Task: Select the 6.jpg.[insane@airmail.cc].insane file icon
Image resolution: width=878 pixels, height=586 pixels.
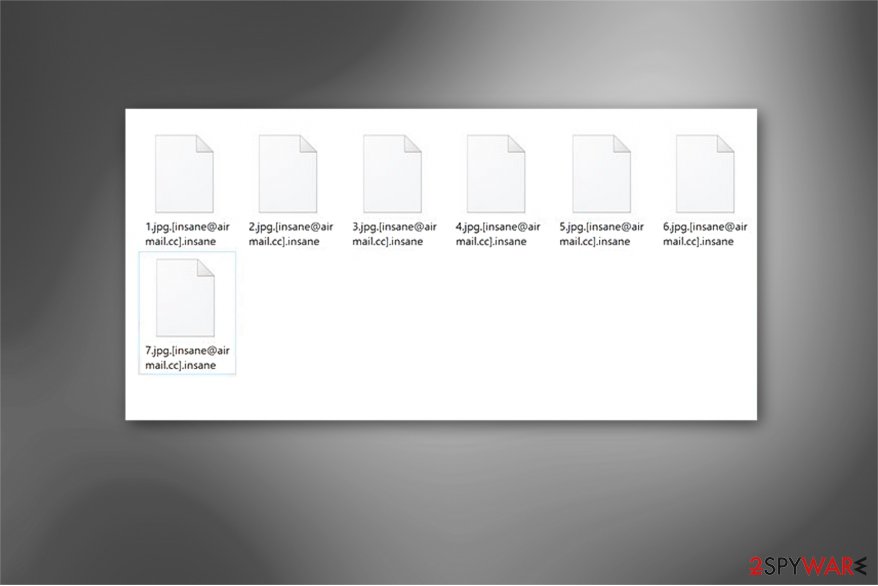Action: point(705,174)
